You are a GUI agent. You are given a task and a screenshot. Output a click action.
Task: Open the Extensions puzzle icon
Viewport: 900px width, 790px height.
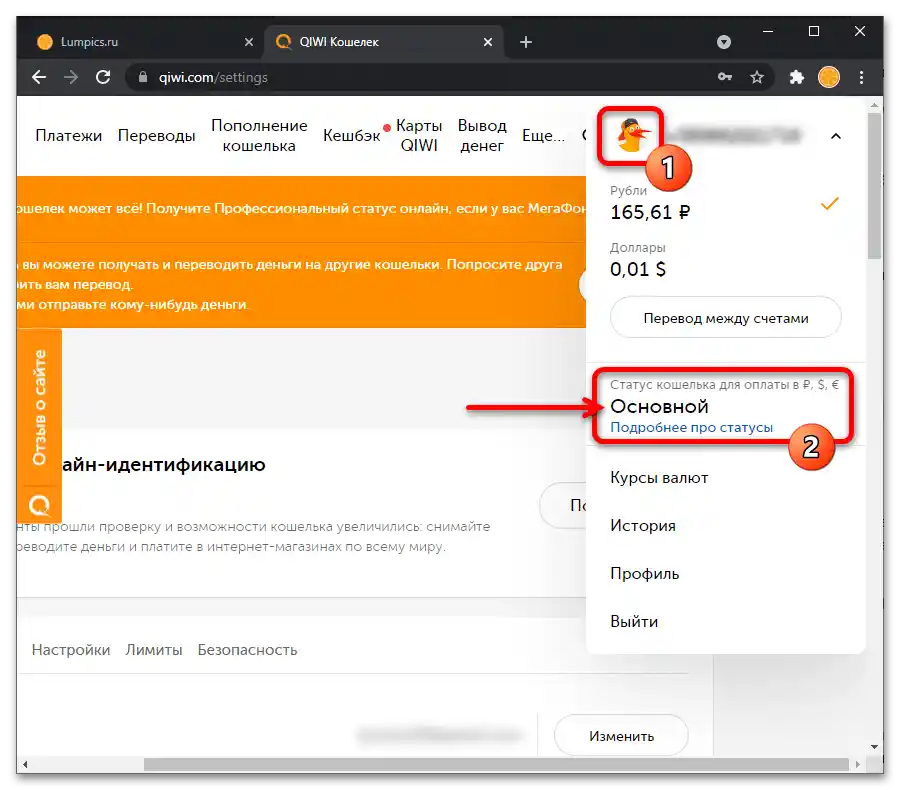(x=797, y=77)
